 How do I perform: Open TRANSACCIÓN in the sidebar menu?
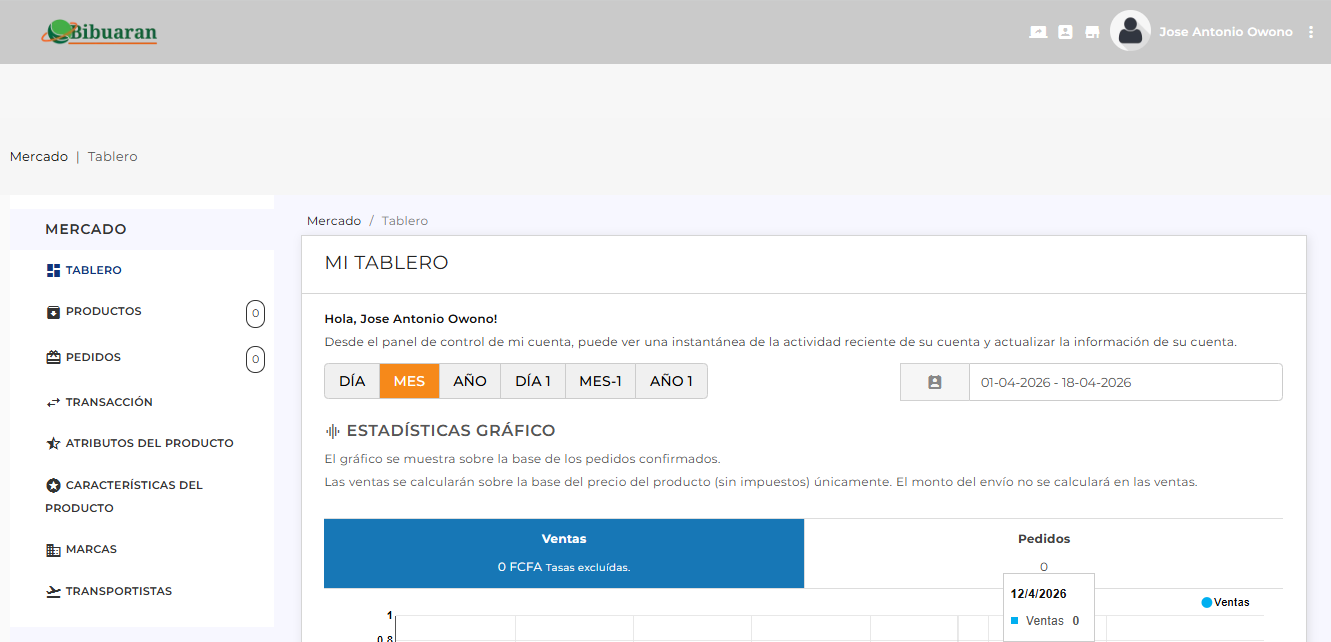pyautogui.click(x=109, y=402)
